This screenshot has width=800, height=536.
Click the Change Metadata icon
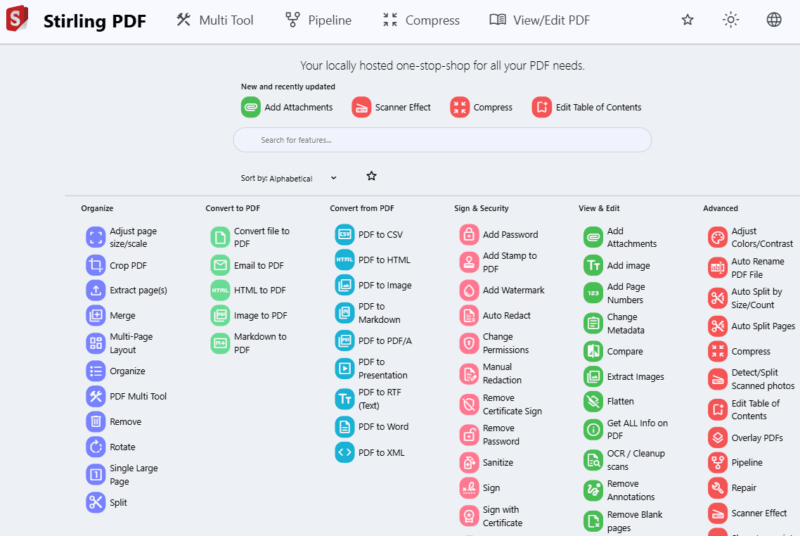[x=593, y=323]
